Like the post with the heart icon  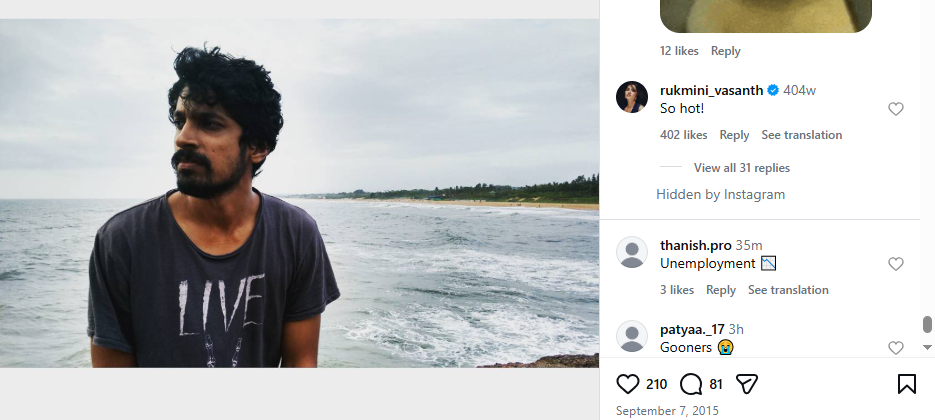628,384
